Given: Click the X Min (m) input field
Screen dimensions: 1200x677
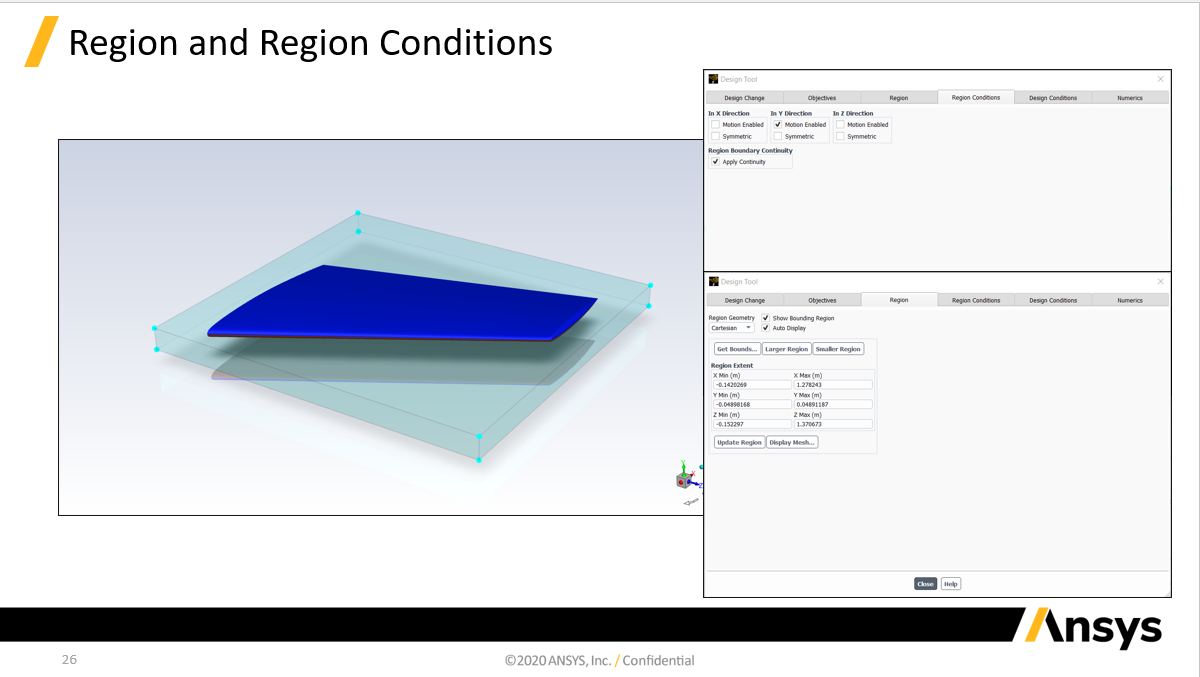Looking at the screenshot, I should tap(751, 384).
